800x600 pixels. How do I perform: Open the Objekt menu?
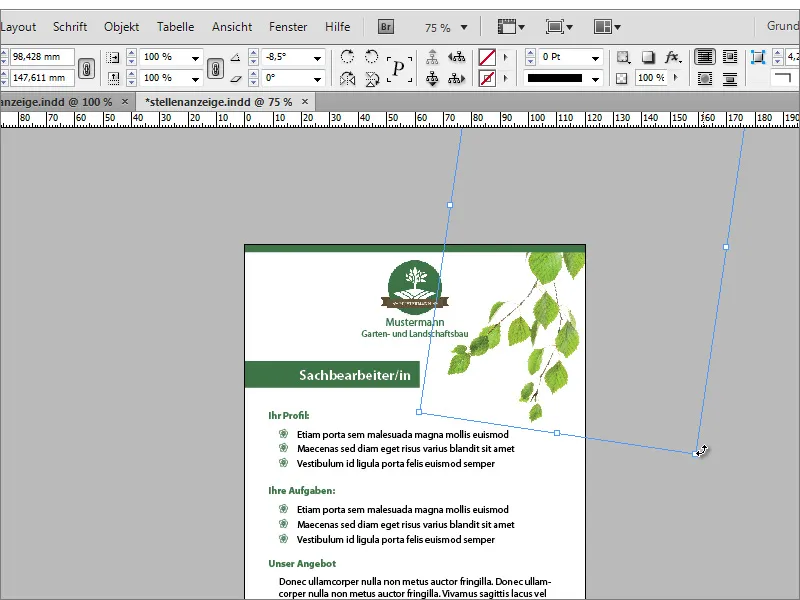121,27
